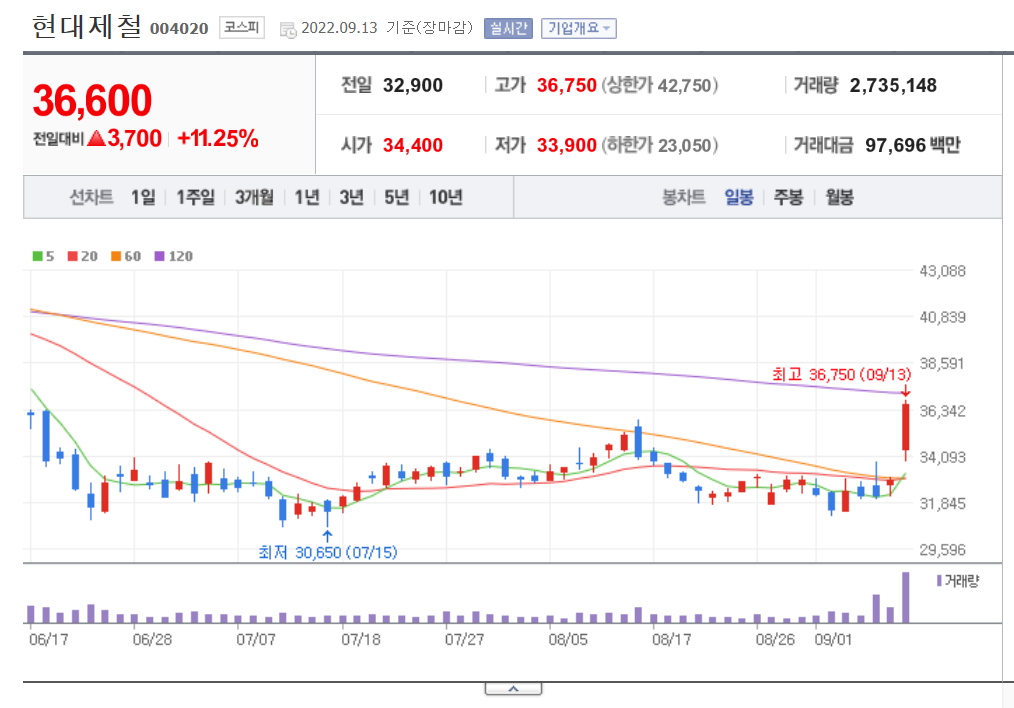Click the 봉차트 label

684,197
